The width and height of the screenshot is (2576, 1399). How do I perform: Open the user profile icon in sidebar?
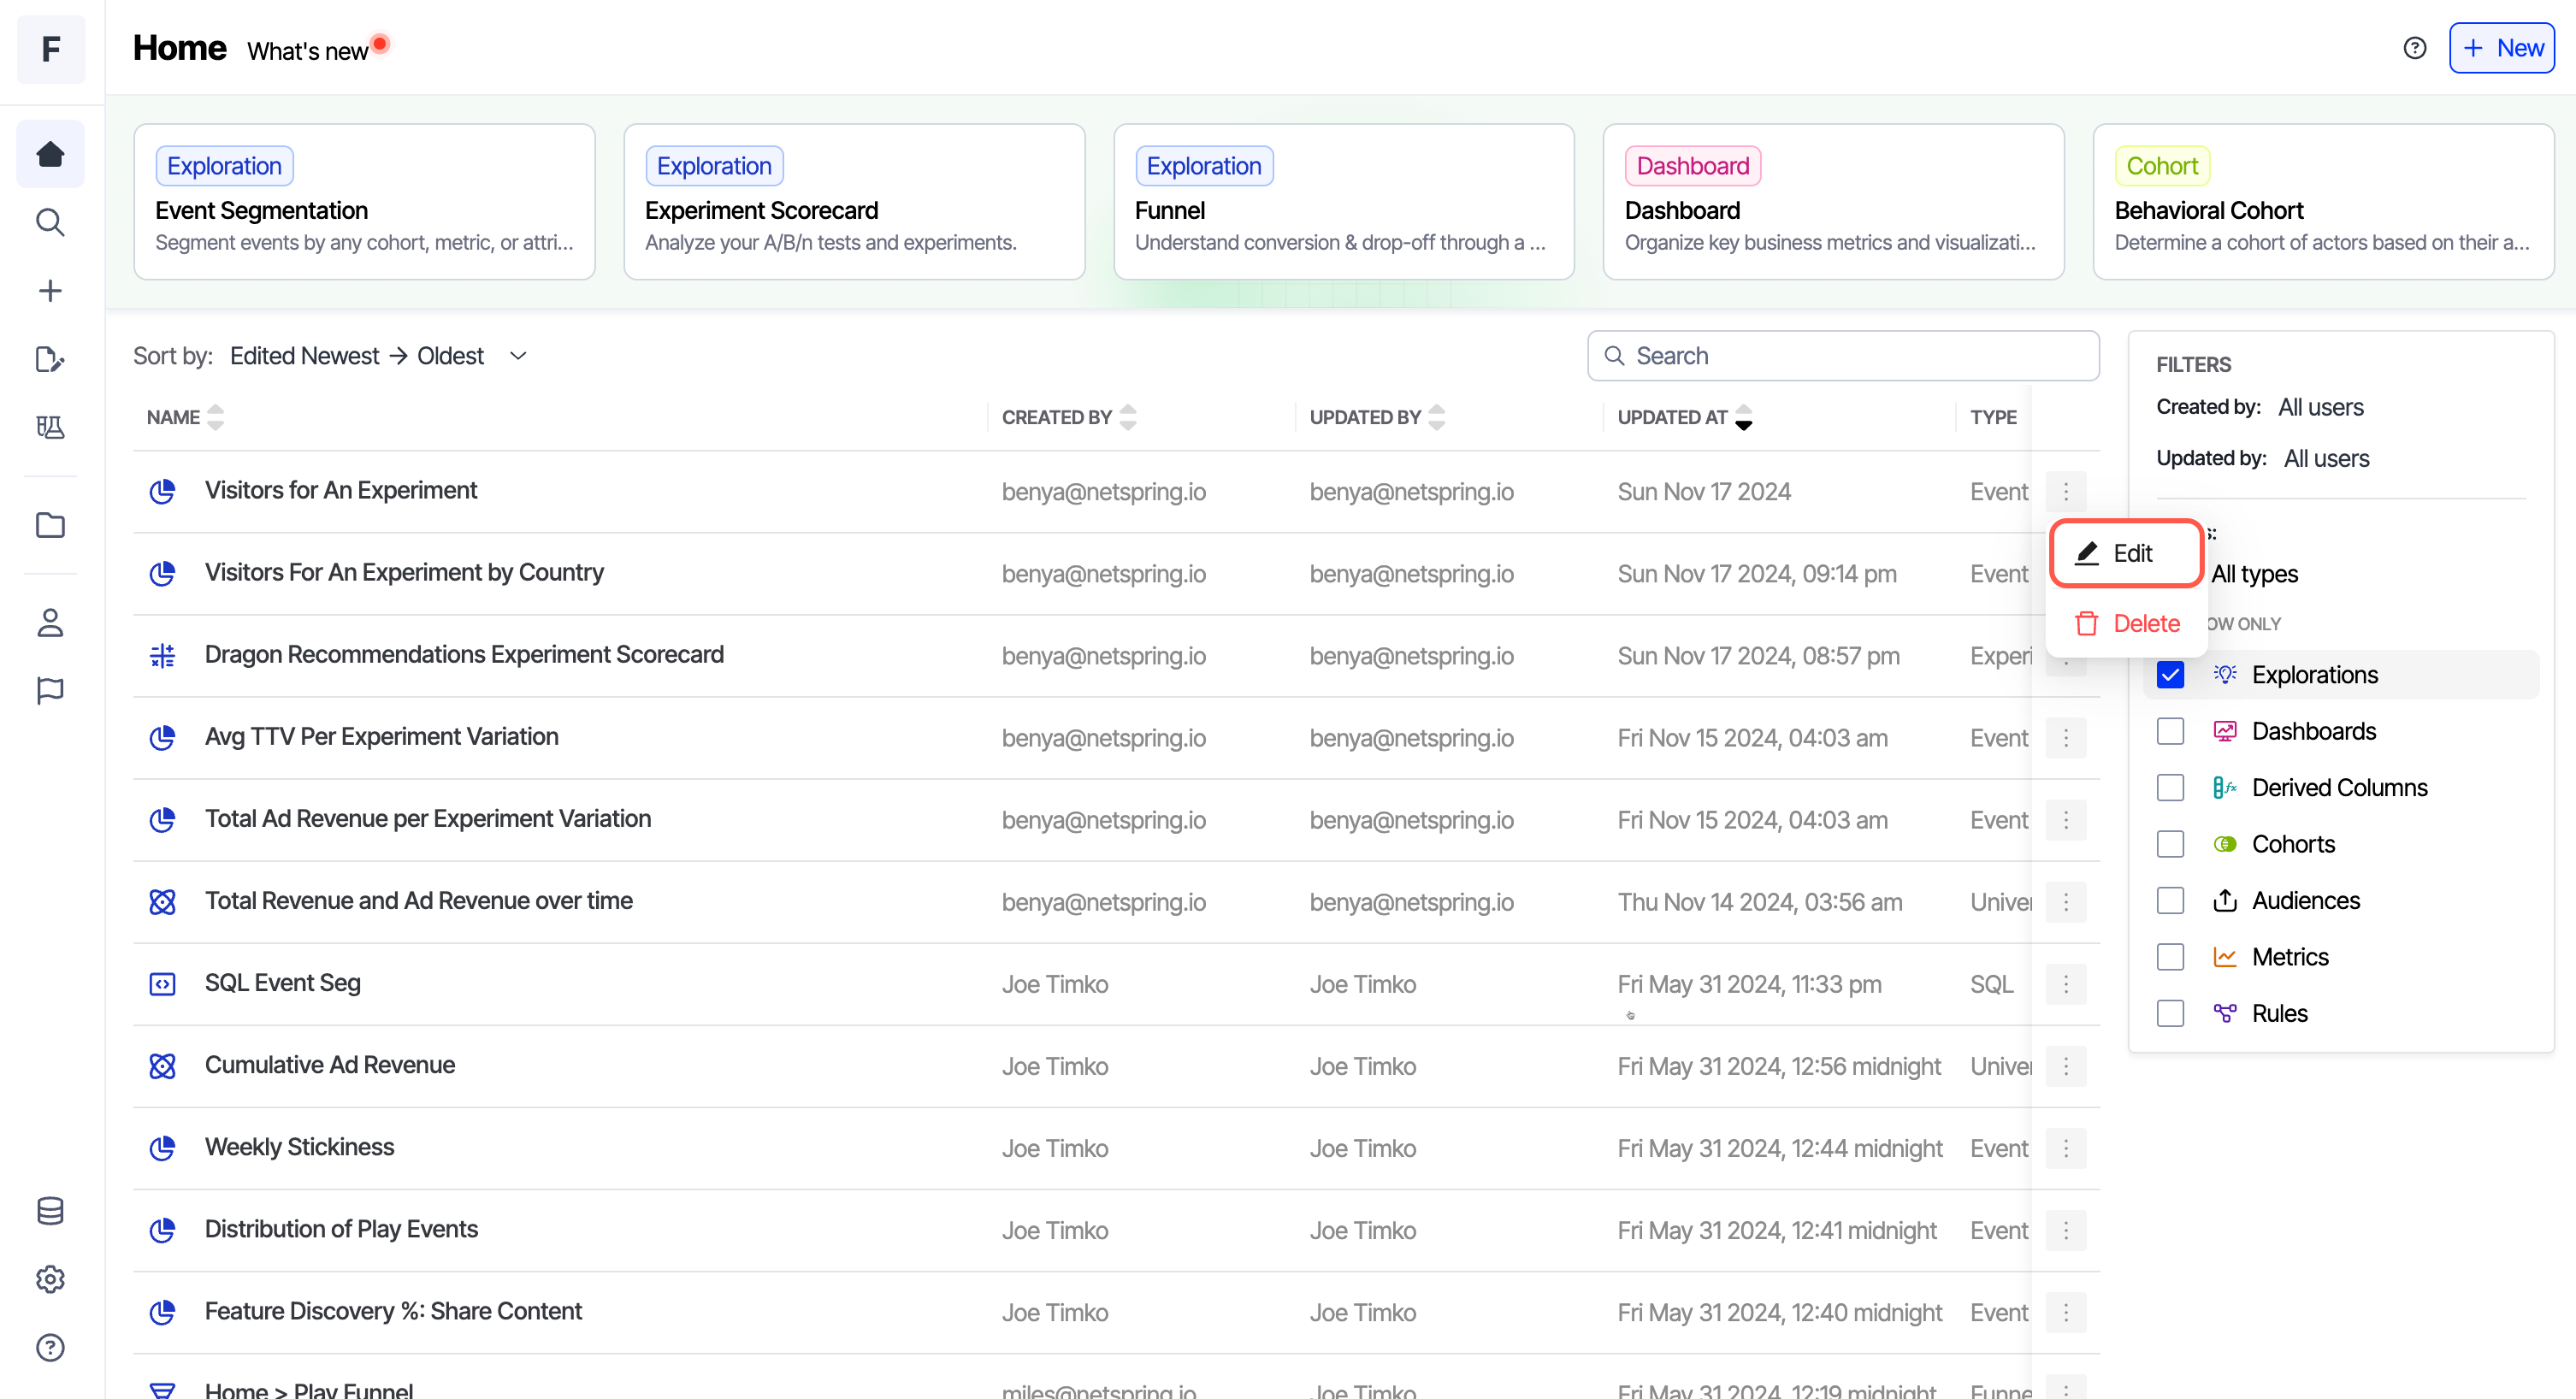click(x=50, y=622)
